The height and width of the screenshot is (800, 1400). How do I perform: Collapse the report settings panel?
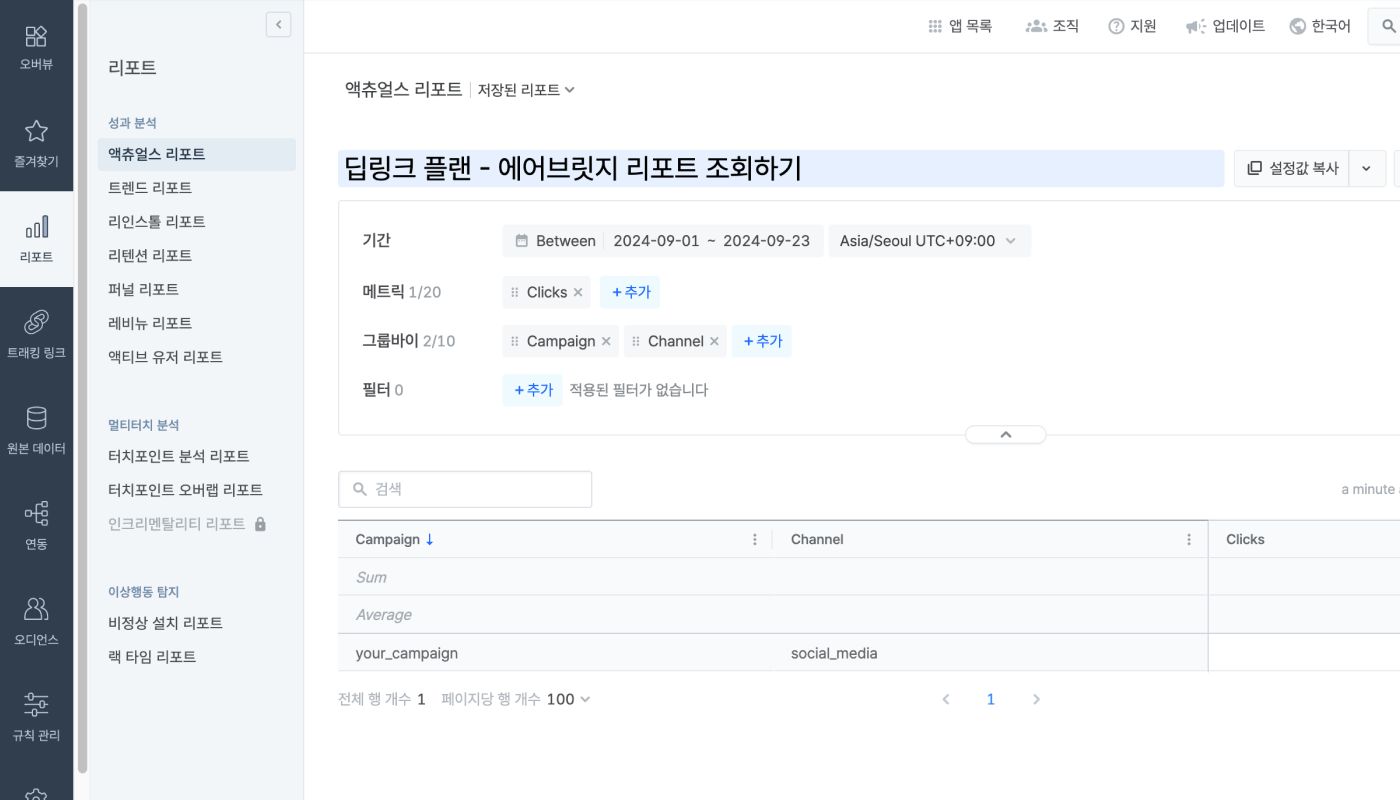tap(1006, 434)
